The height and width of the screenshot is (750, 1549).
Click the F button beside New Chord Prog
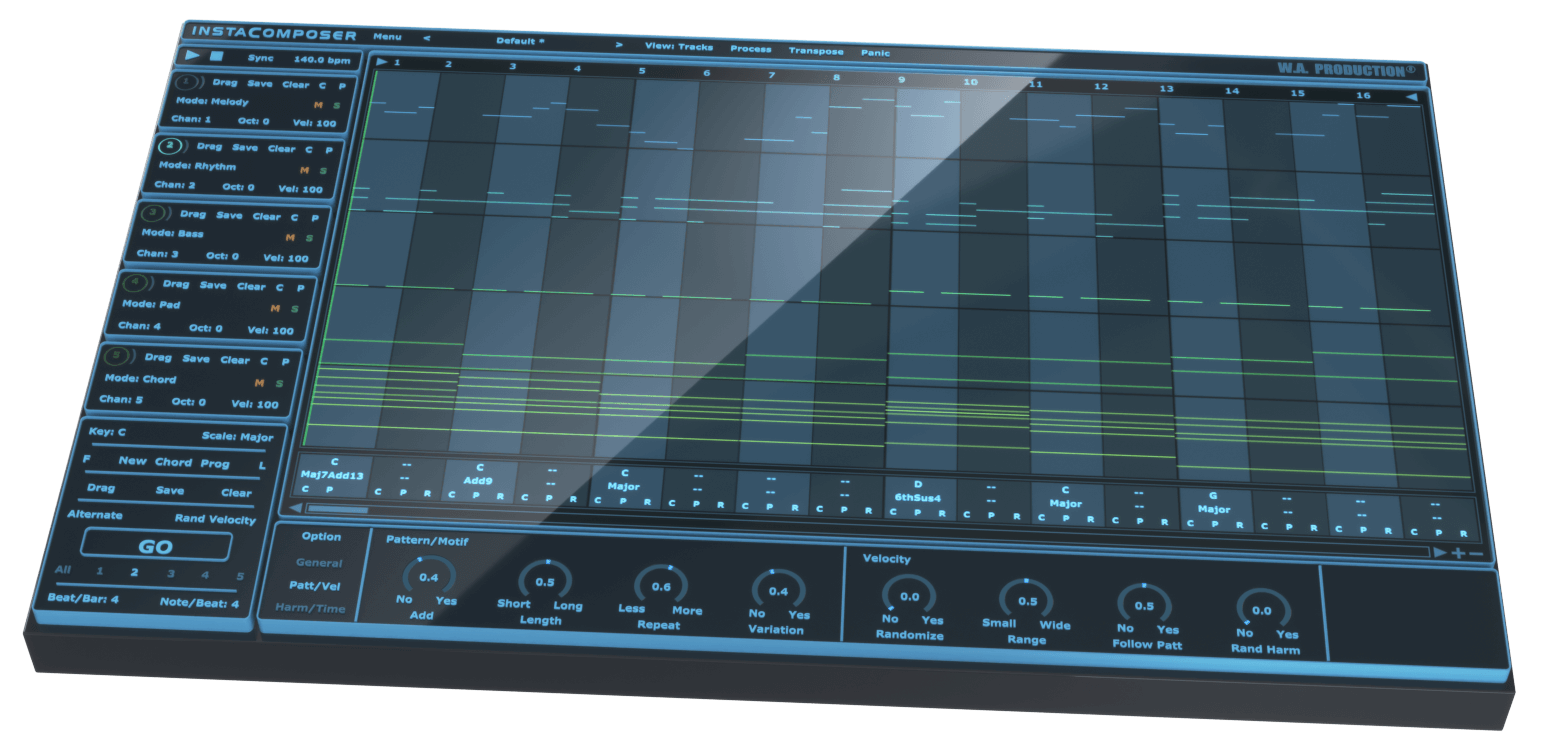point(87,460)
